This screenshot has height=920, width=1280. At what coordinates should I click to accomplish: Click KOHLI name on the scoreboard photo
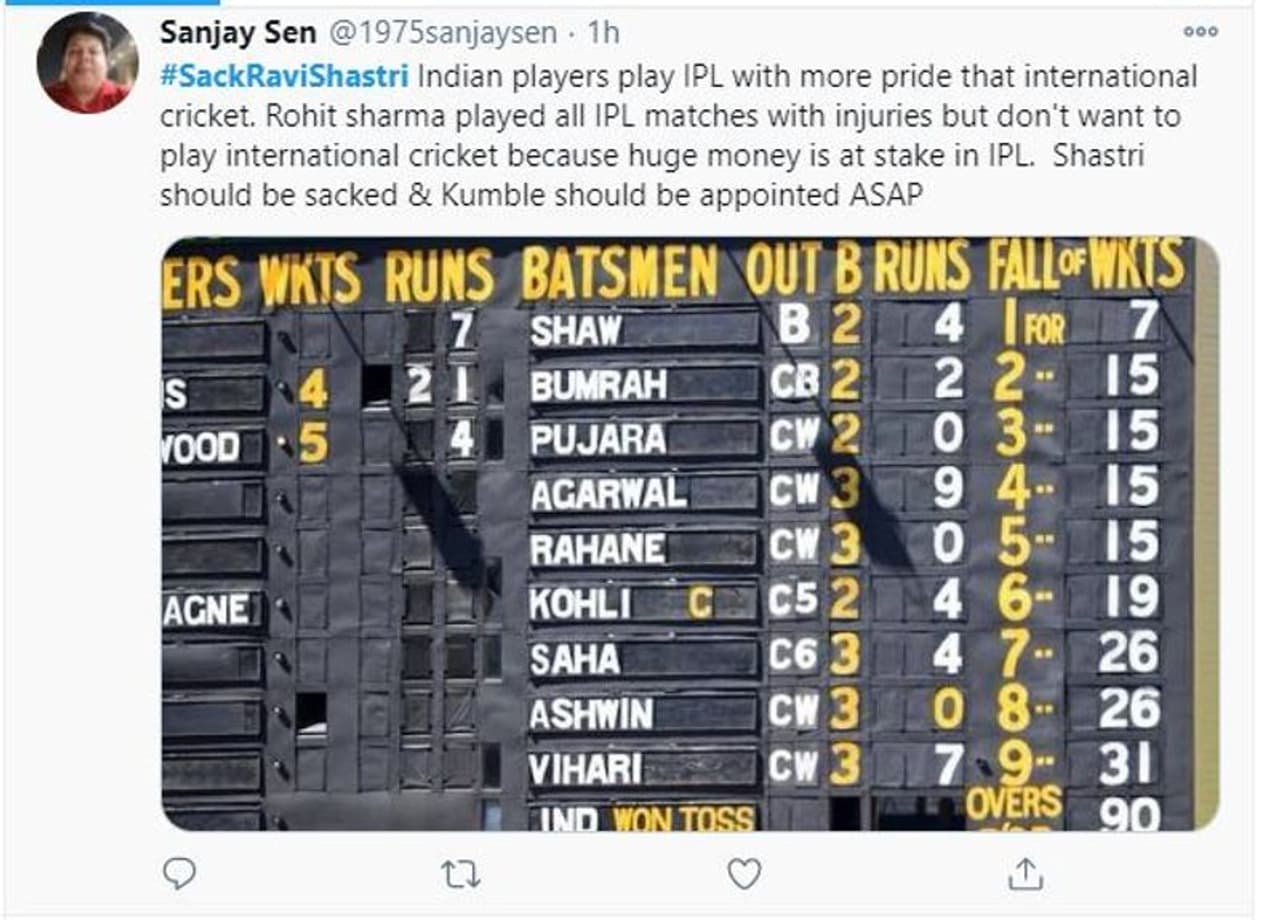pos(580,603)
